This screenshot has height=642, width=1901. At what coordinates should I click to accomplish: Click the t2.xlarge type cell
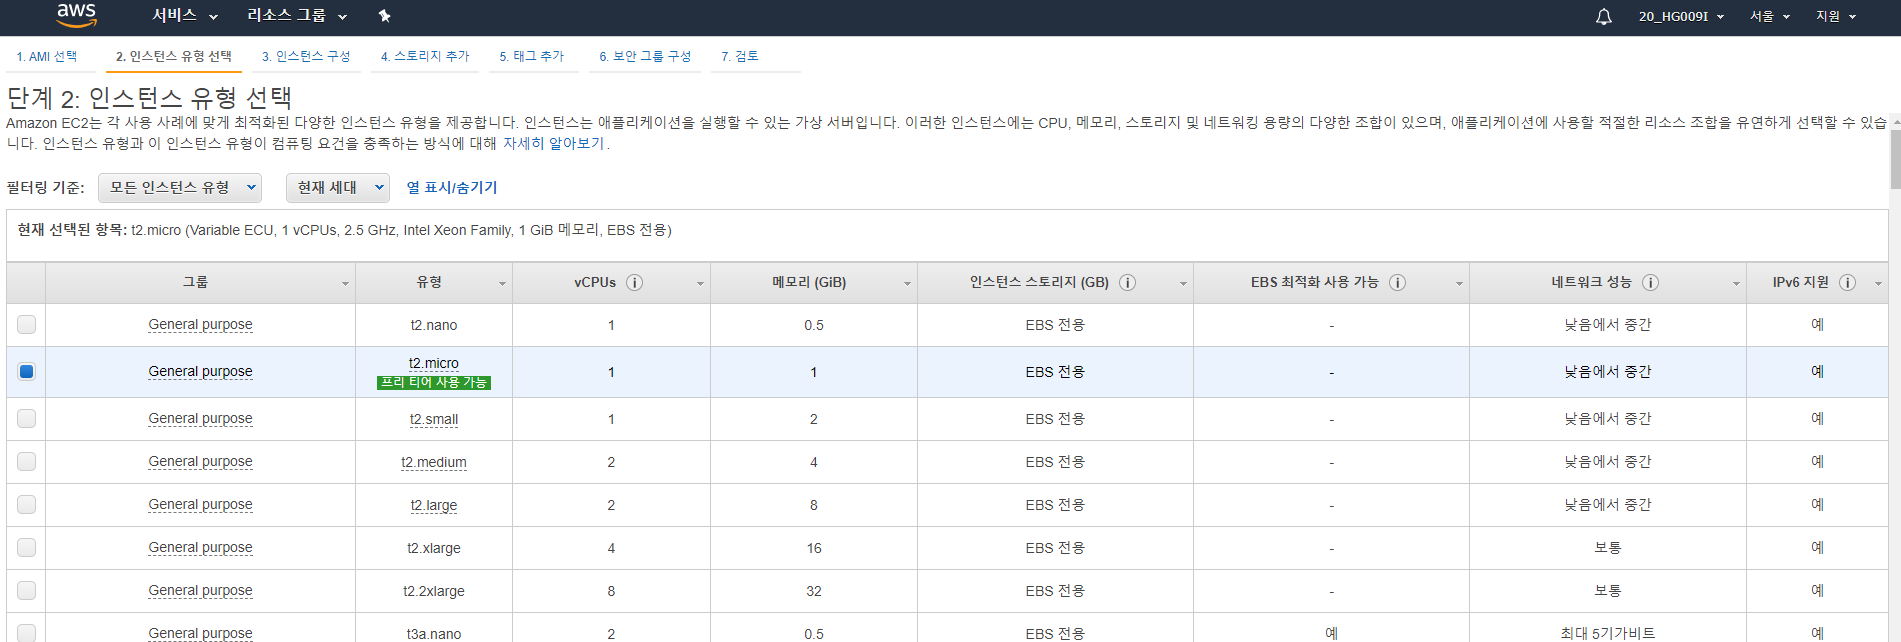[x=434, y=548]
